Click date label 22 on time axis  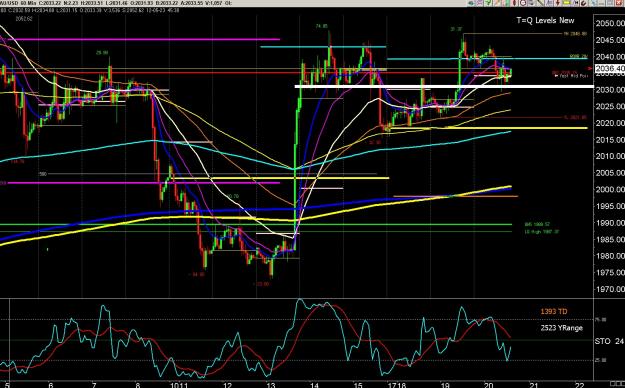tap(580, 385)
